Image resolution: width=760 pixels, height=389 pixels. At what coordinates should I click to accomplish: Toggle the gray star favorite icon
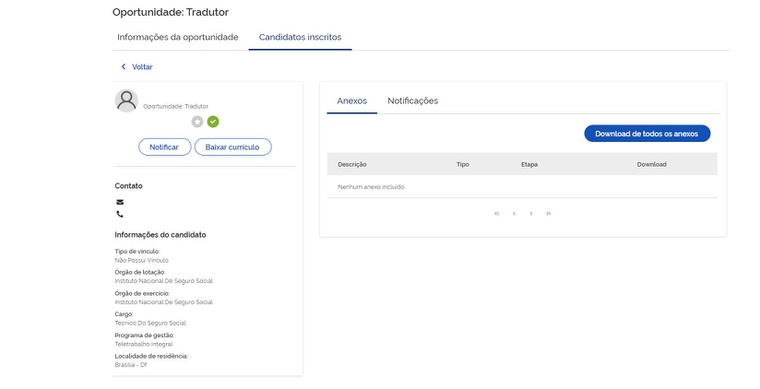(x=197, y=122)
